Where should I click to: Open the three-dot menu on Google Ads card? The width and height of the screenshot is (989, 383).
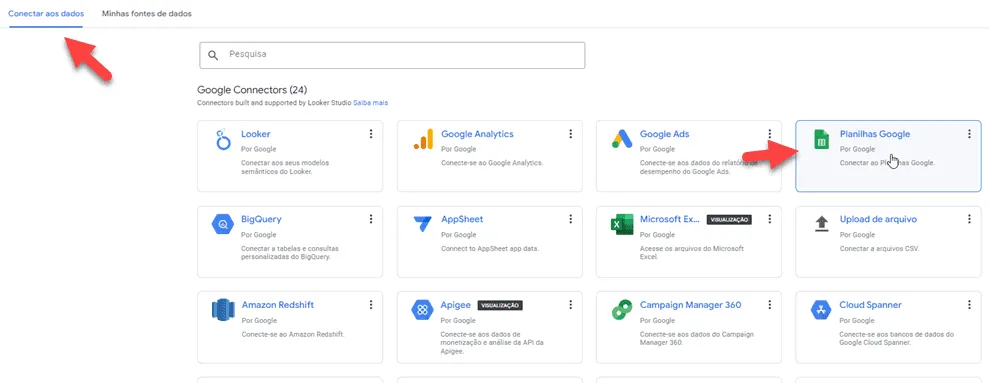(770, 134)
